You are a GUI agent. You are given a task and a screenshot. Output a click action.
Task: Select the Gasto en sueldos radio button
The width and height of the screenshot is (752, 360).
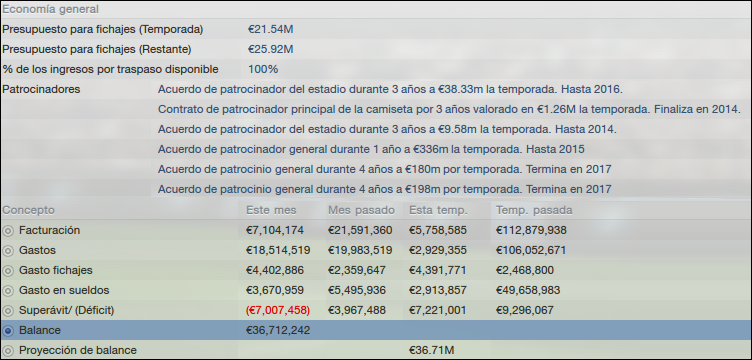(x=8, y=291)
